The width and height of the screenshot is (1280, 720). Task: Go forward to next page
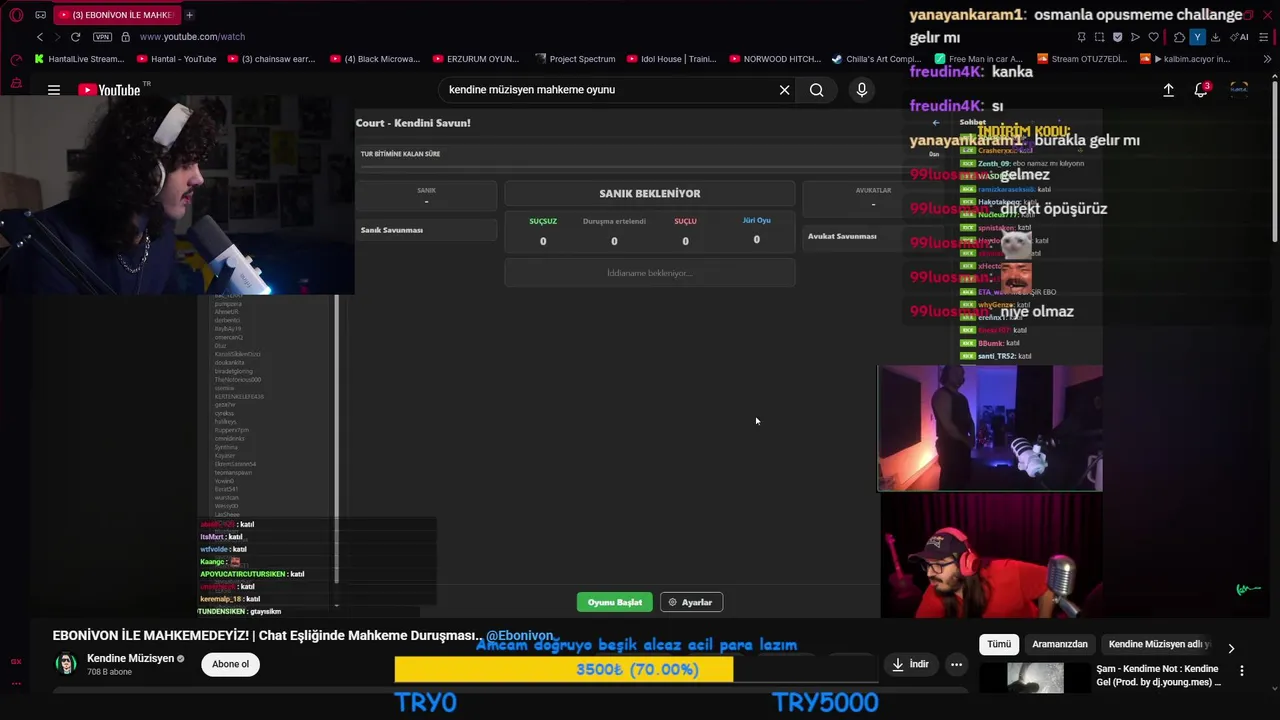click(x=58, y=37)
